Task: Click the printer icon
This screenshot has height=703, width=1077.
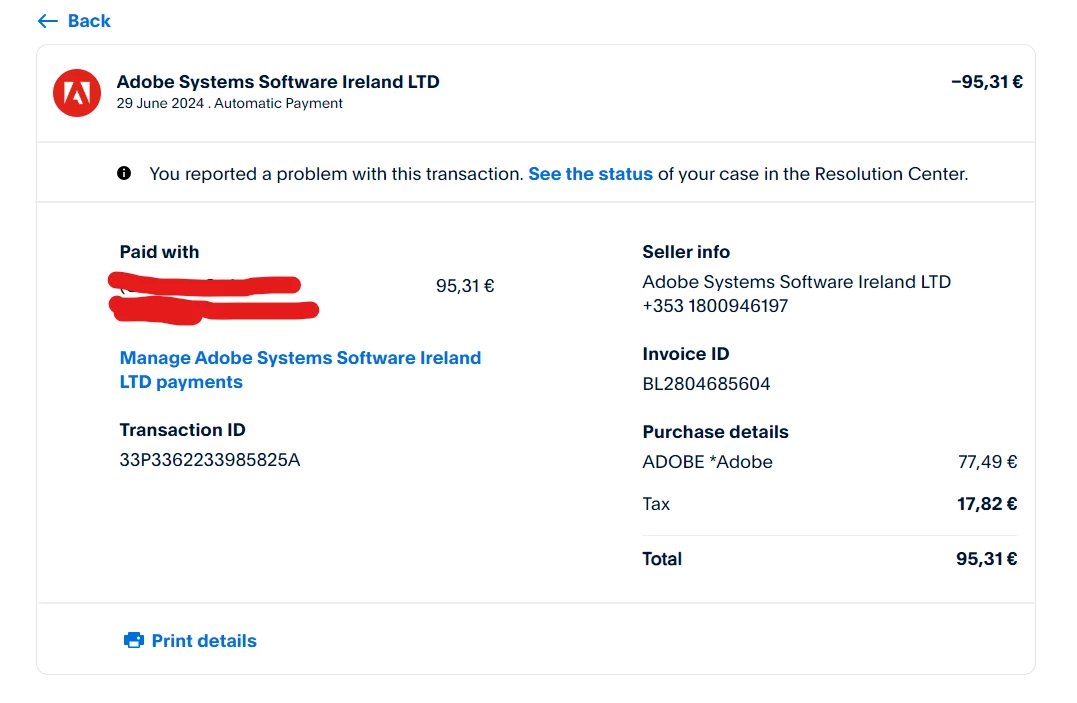Action: tap(134, 641)
